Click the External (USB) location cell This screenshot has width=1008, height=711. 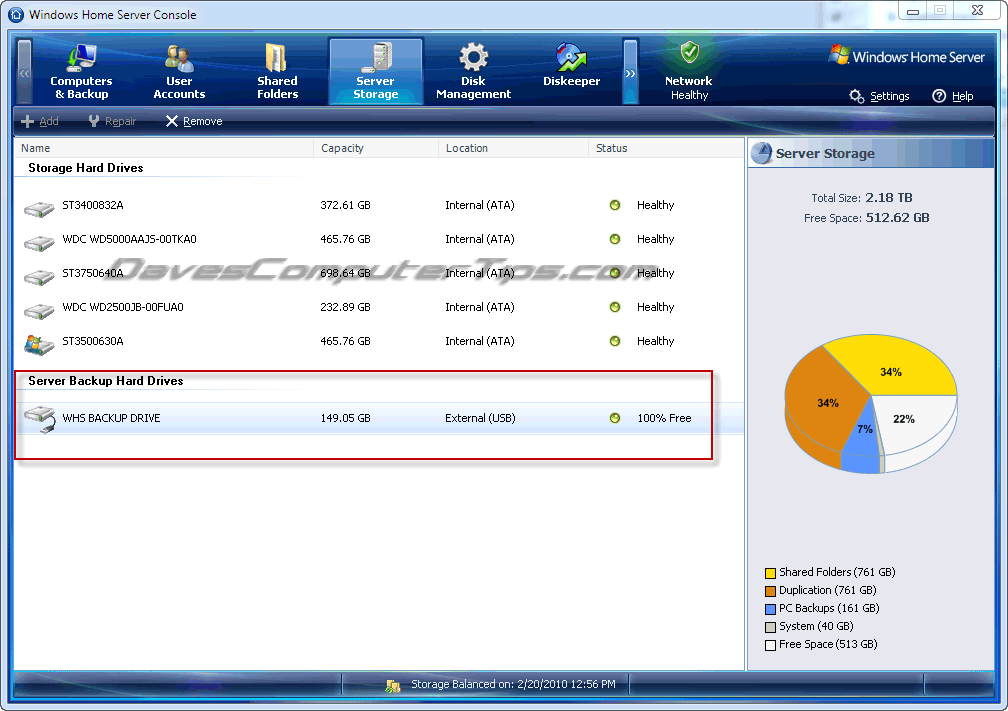[480, 418]
